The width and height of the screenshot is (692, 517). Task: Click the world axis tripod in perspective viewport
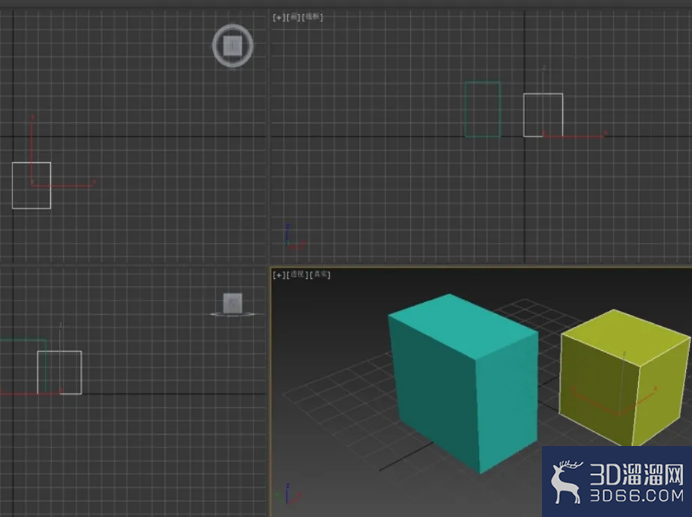coord(288,495)
